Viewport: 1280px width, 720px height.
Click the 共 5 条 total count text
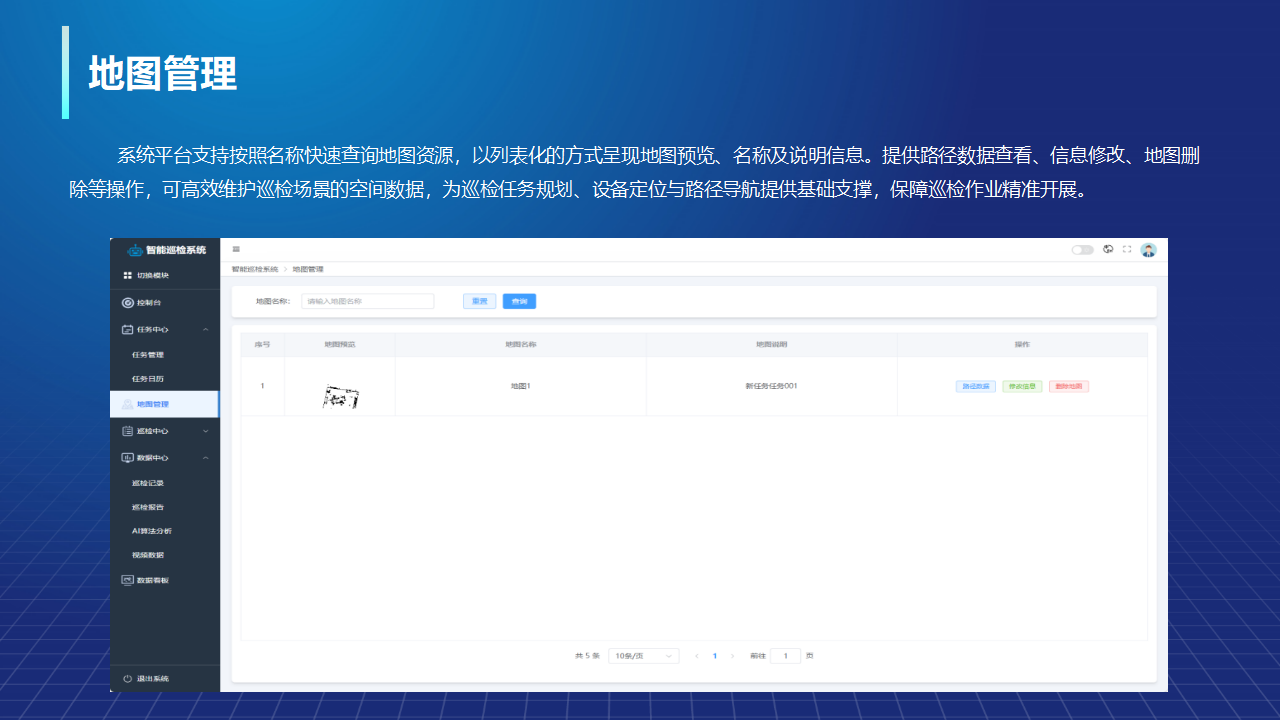tap(587, 656)
